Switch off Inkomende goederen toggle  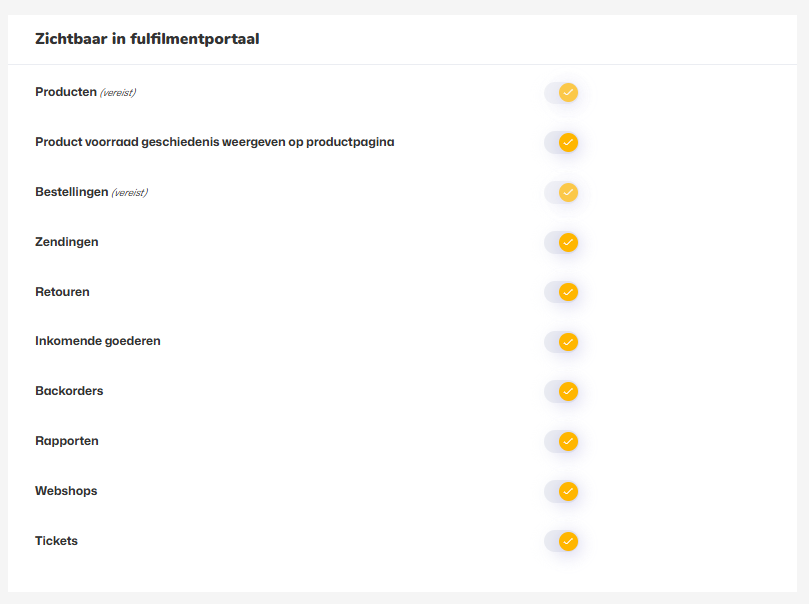pos(561,342)
